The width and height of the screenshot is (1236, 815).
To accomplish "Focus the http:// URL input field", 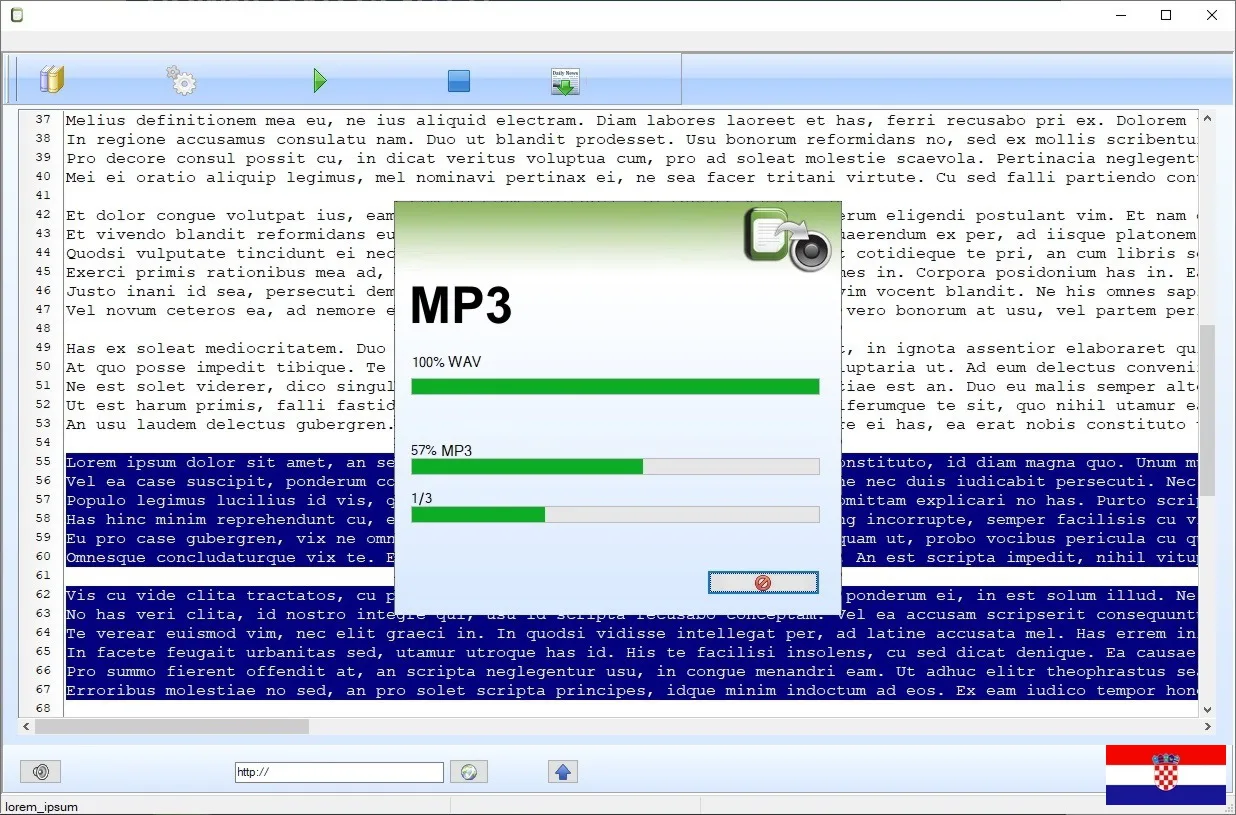I will coord(339,772).
